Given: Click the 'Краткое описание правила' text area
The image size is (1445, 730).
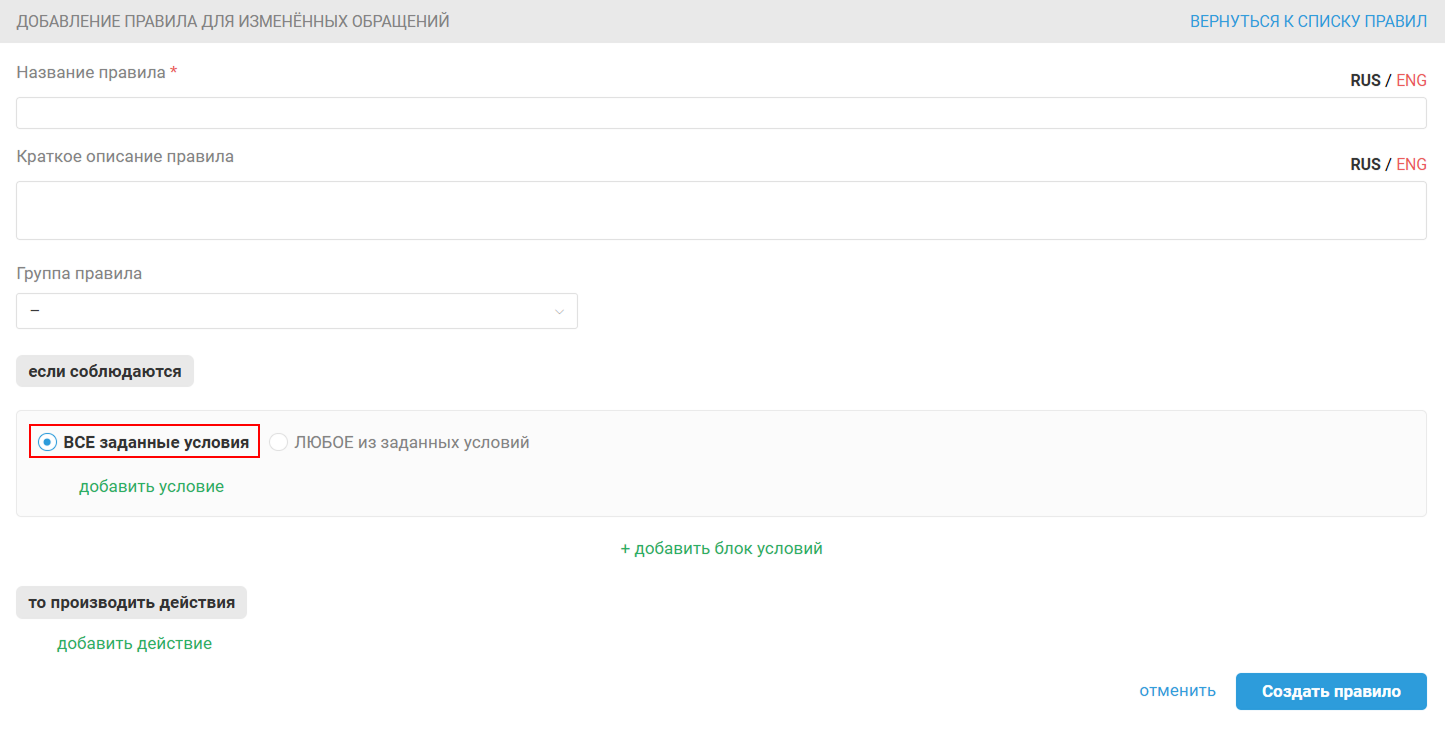Looking at the screenshot, I should click(720, 210).
